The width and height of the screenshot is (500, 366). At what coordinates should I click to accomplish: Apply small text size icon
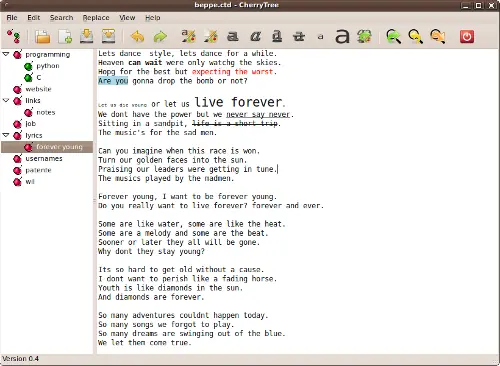click(321, 37)
